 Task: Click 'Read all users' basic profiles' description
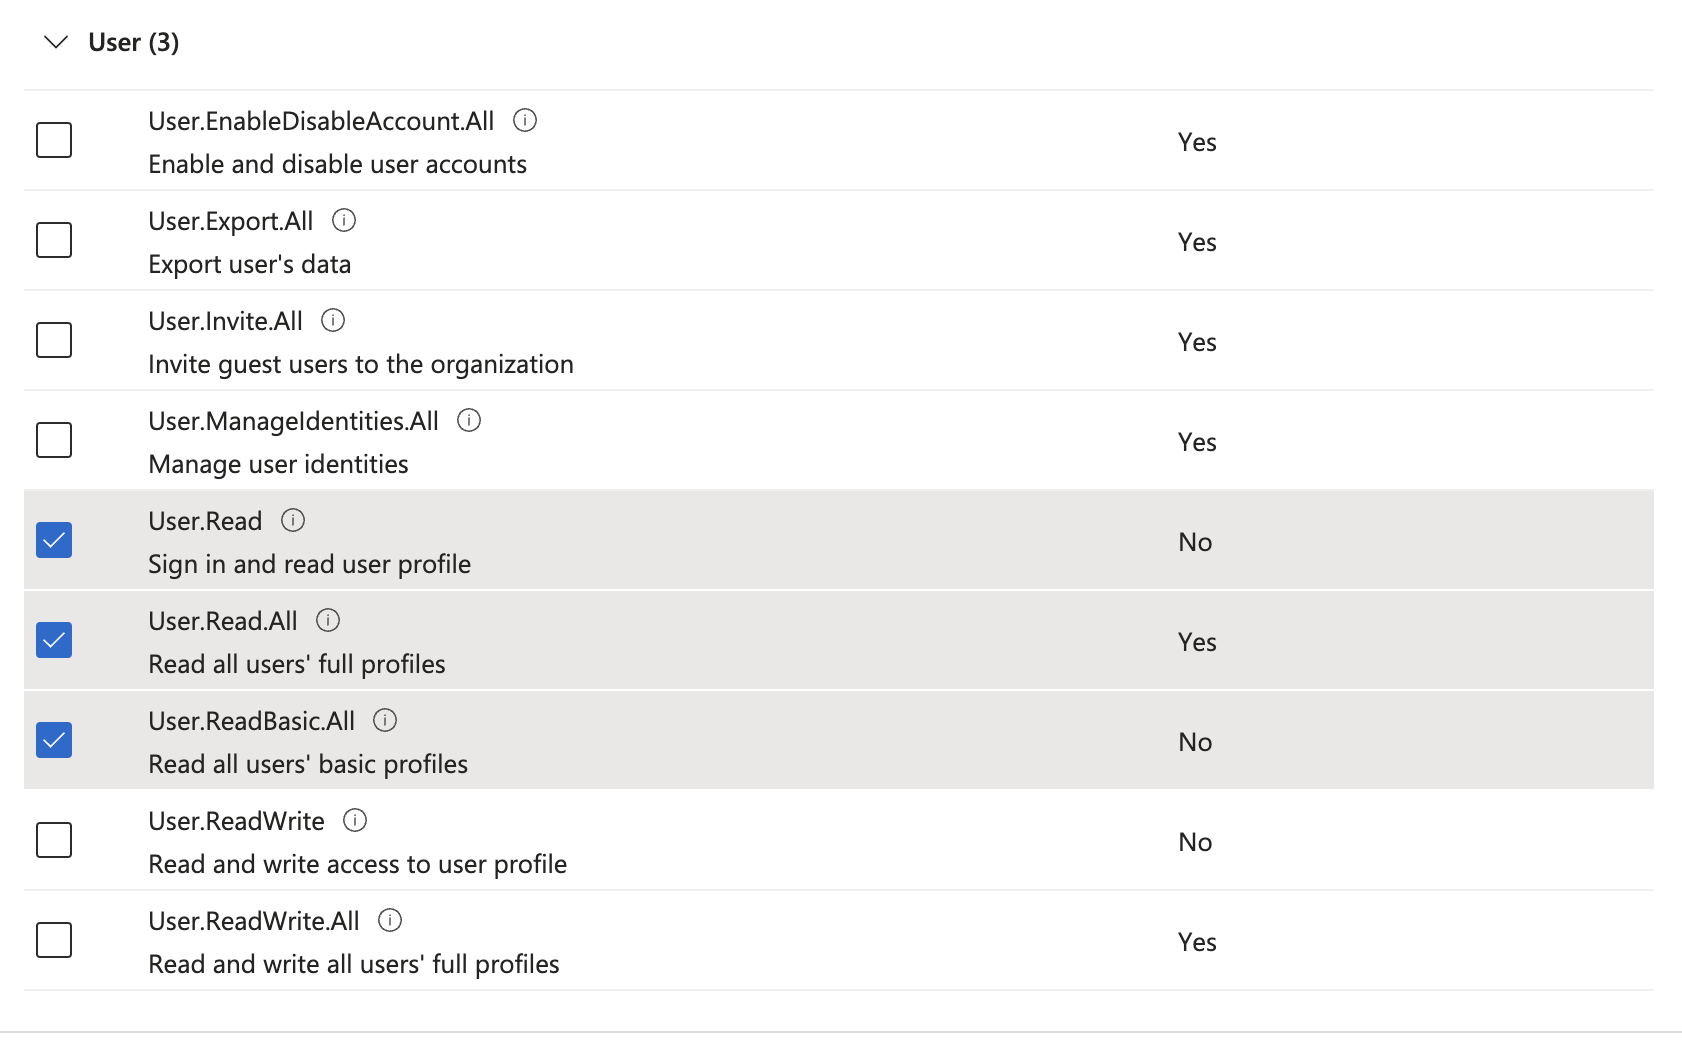[308, 764]
